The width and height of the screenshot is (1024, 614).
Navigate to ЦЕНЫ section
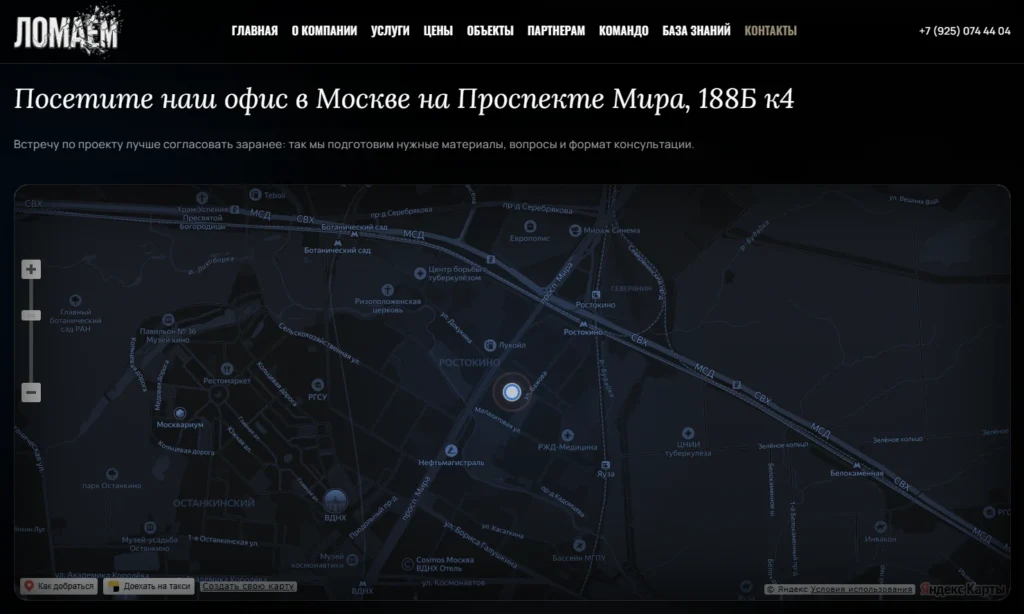438,31
